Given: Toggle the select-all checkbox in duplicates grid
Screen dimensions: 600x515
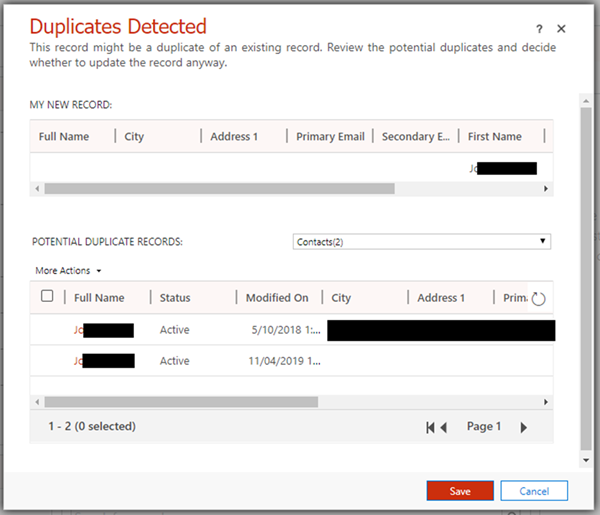Looking at the screenshot, I should pos(47,296).
